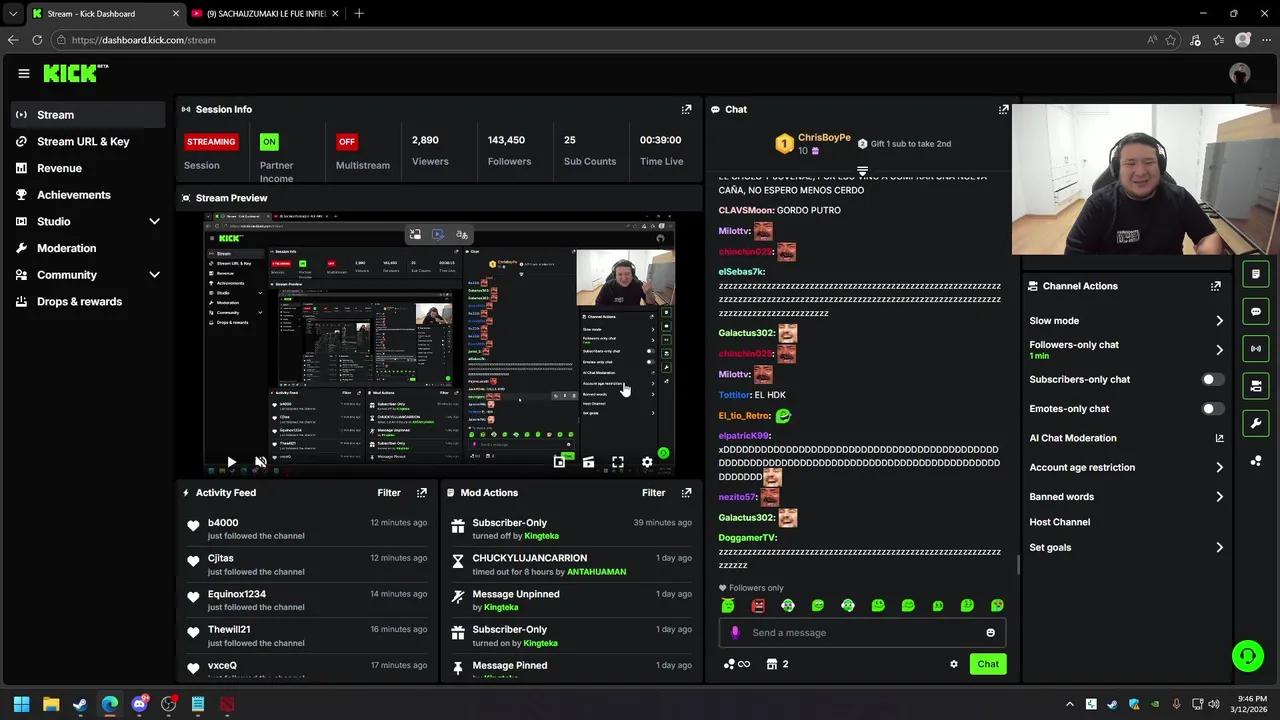Open Followers-only chat options arrow
Viewport: 1280px width, 720px height.
coord(1219,350)
